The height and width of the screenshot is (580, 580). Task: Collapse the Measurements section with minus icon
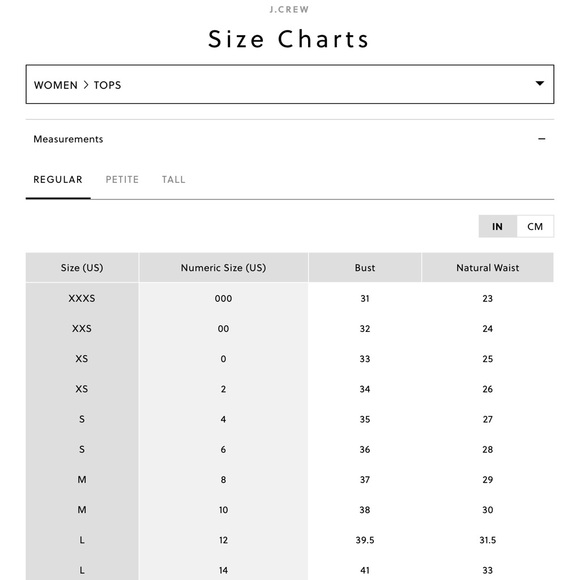542,139
